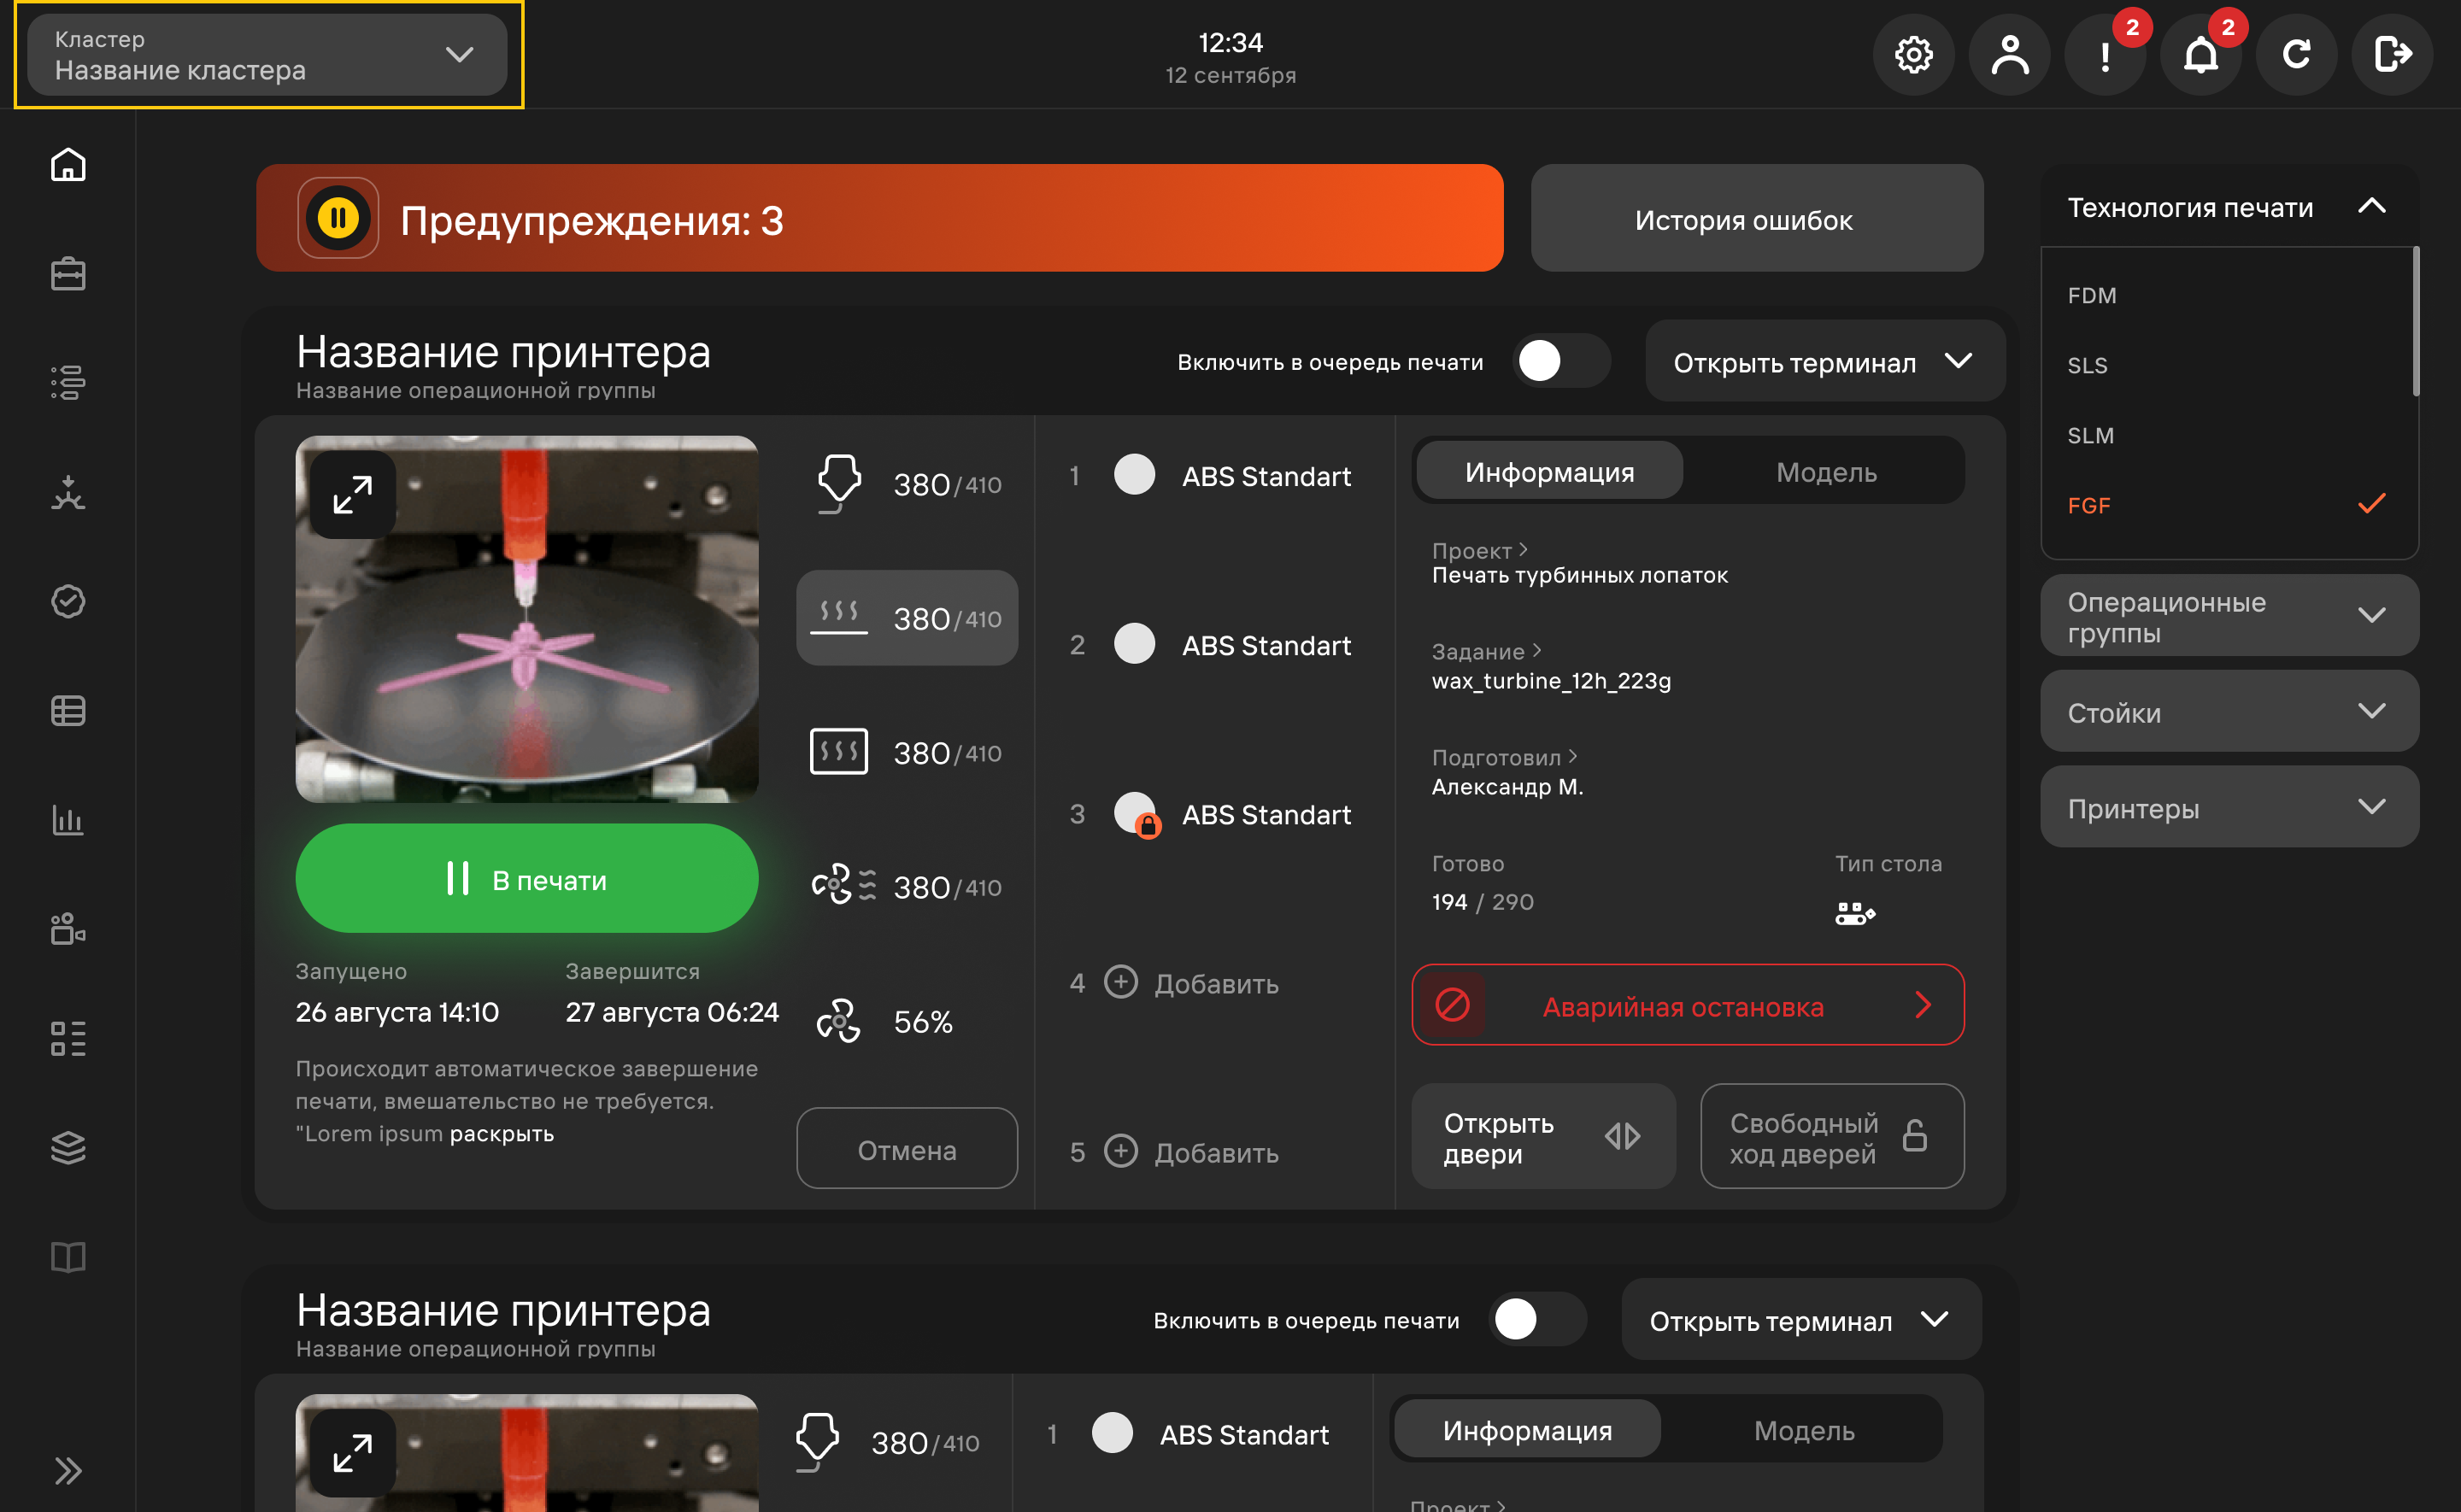This screenshot has height=1512, width=2461.
Task: Open the cluster name dropdown
Action: [x=267, y=55]
